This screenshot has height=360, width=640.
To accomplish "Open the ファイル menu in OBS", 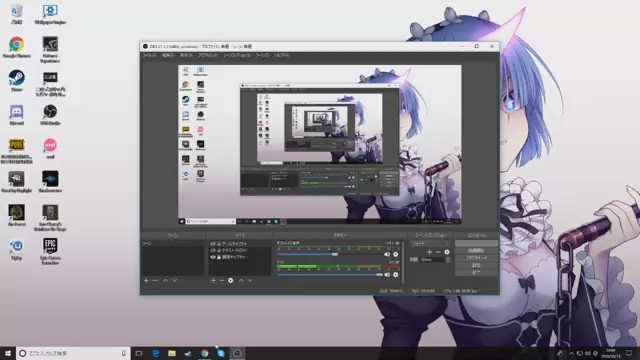I will pyautogui.click(x=149, y=55).
